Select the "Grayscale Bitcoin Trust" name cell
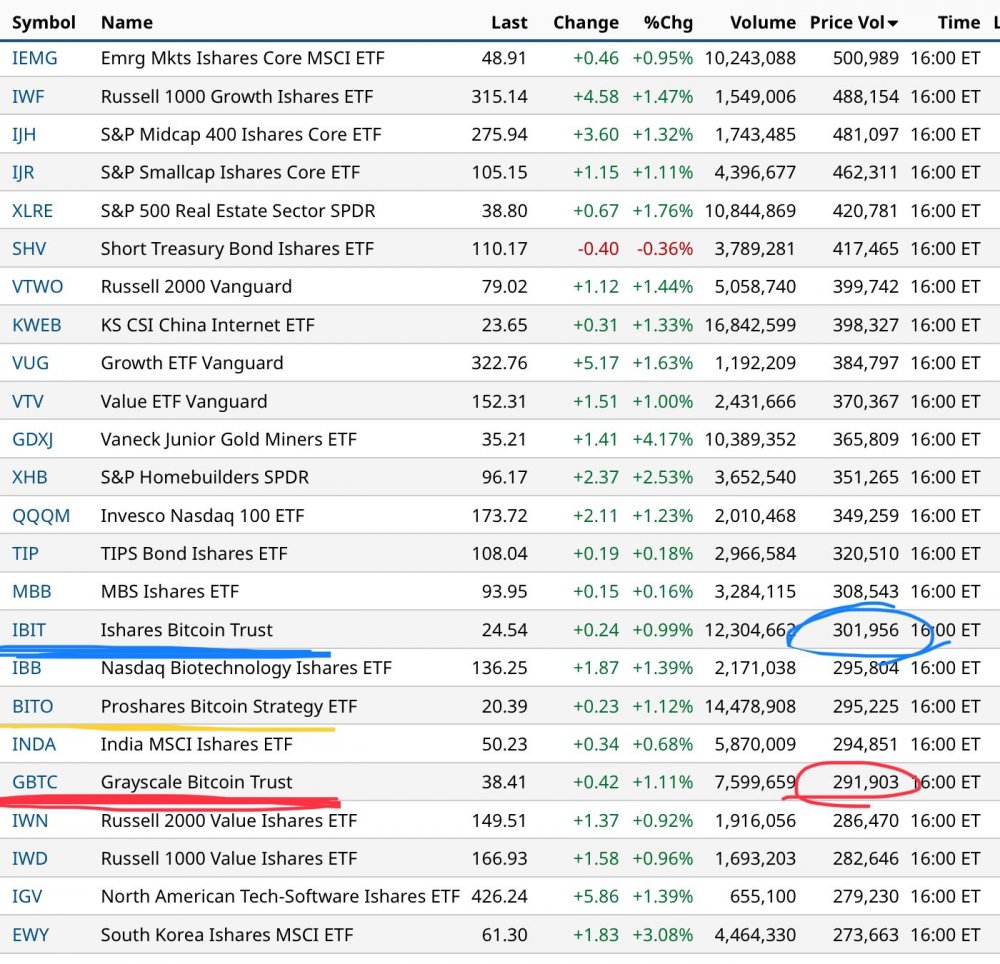1000x964 pixels. (196, 782)
